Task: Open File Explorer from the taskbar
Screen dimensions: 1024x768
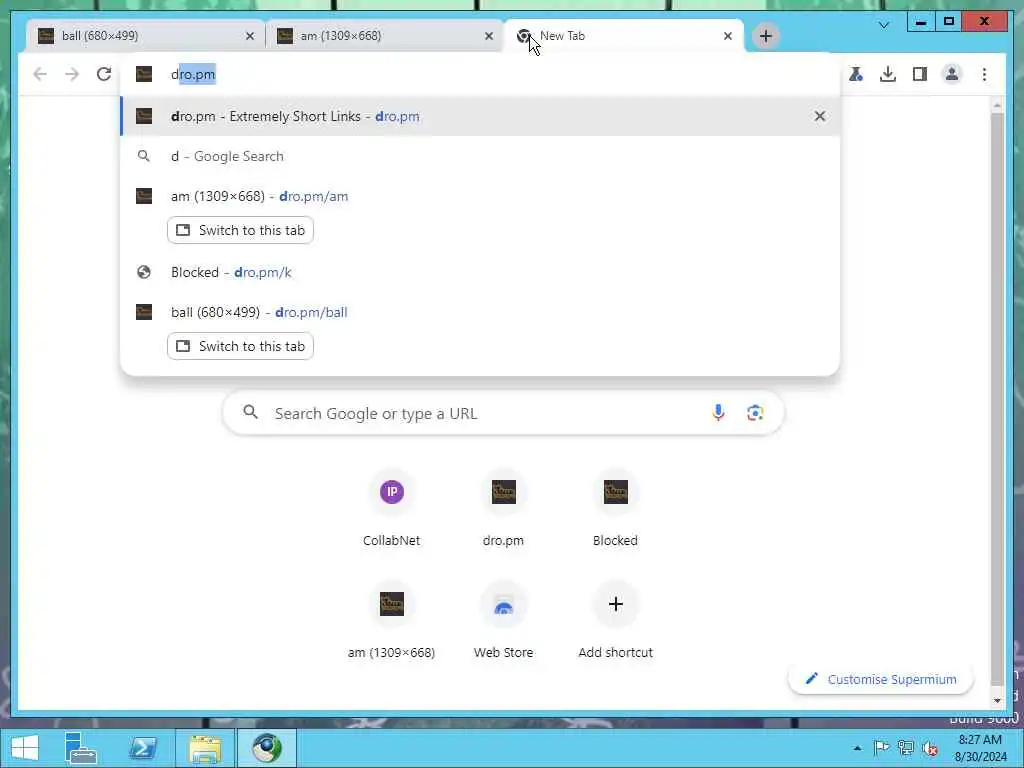Action: click(205, 748)
